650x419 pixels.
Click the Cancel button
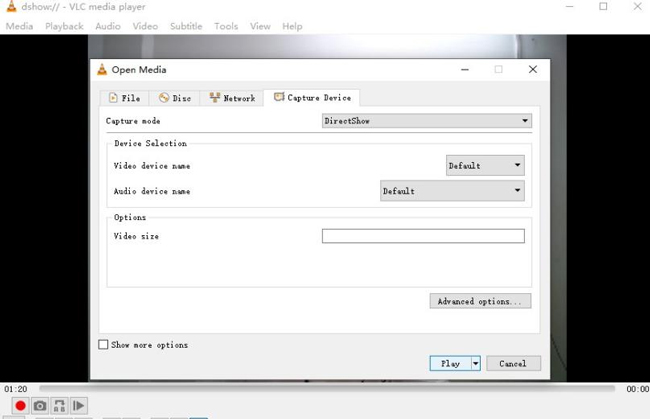513,363
